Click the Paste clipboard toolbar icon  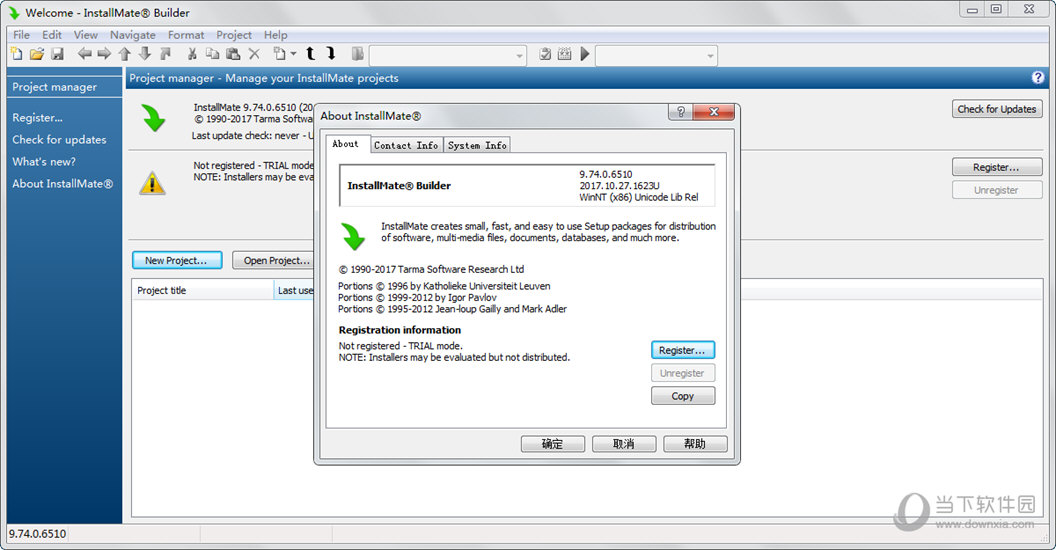[x=233, y=54]
